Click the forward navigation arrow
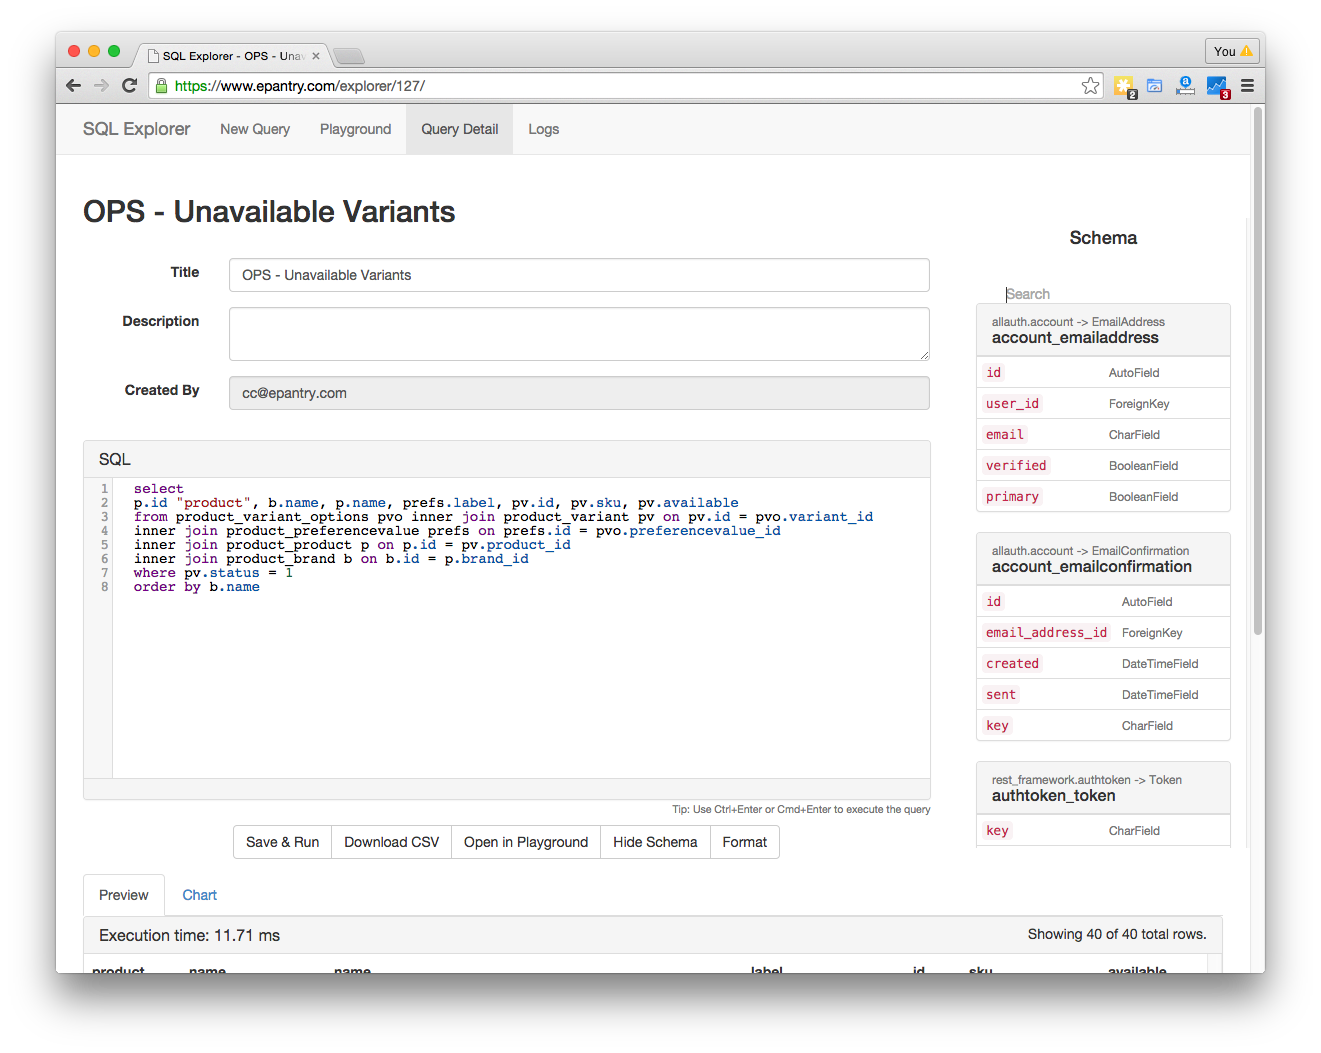 click(x=101, y=86)
